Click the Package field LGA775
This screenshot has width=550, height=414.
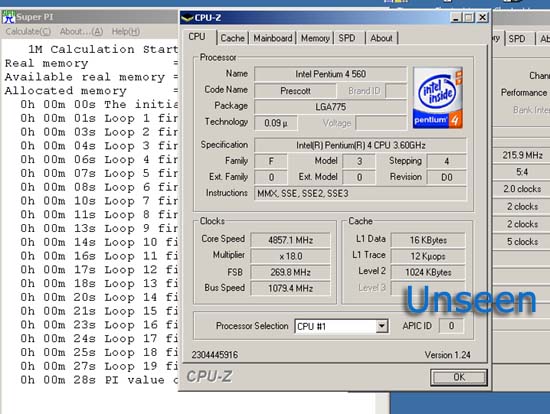click(x=330, y=107)
